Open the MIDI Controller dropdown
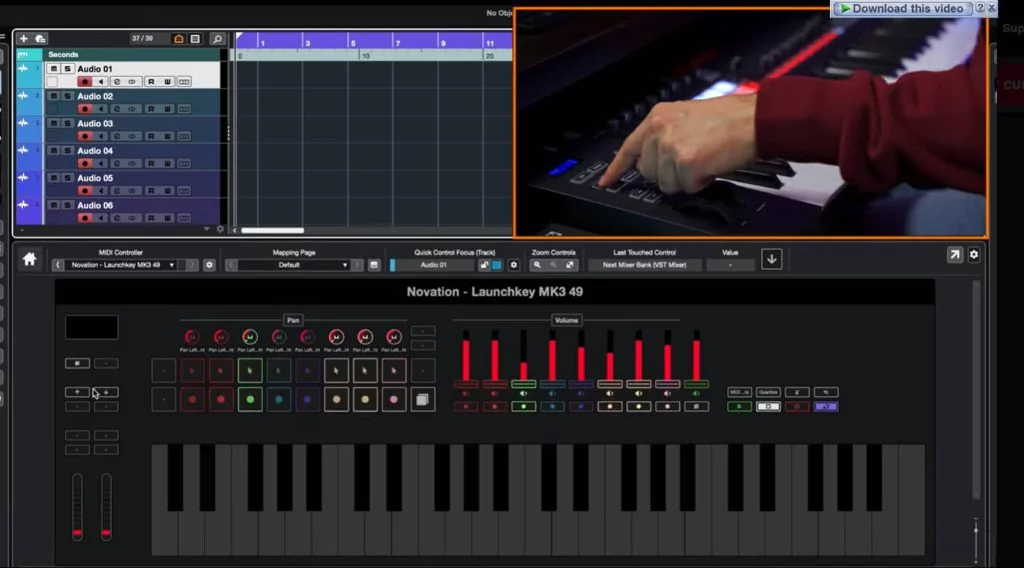1024x568 pixels. point(123,265)
